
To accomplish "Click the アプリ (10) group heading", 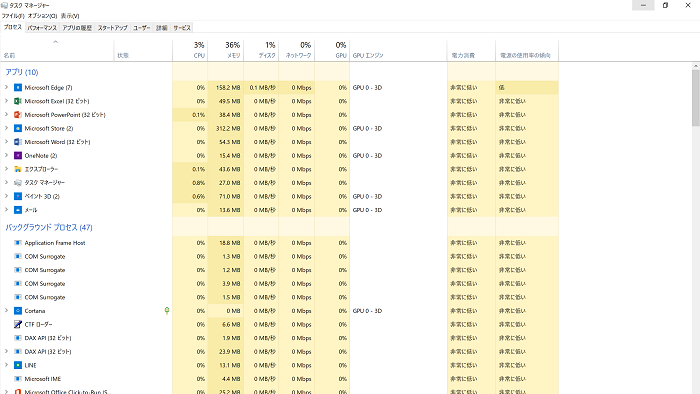I will pyautogui.click(x=22, y=72).
